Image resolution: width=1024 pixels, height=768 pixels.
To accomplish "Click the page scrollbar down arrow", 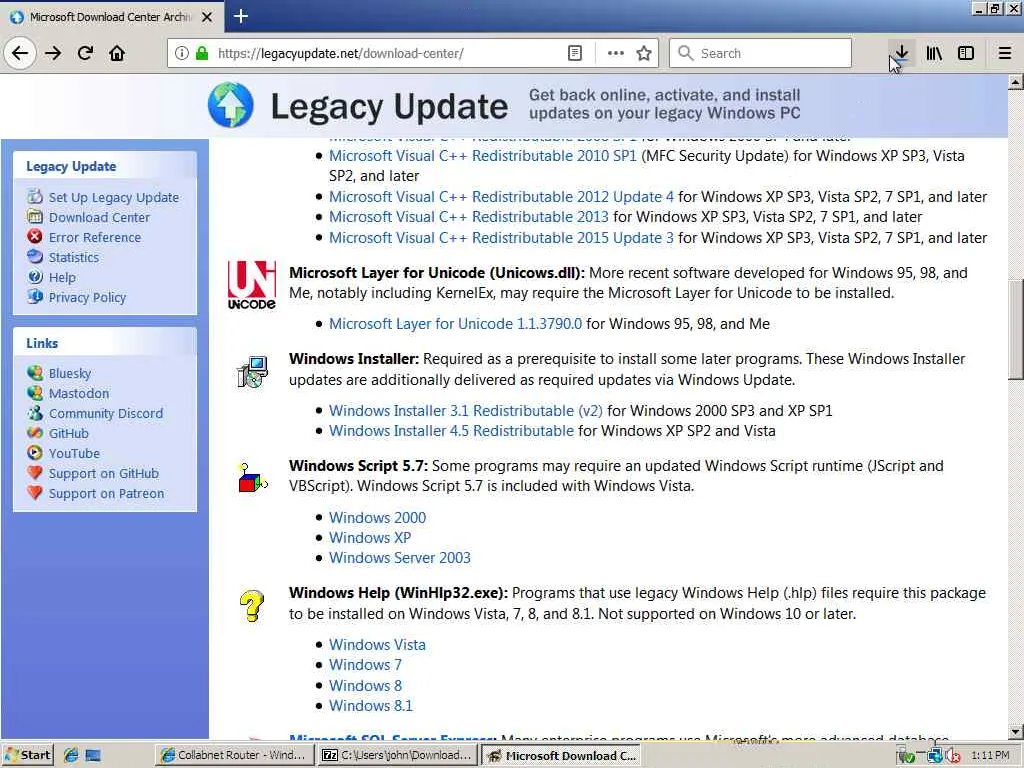I will (1016, 731).
